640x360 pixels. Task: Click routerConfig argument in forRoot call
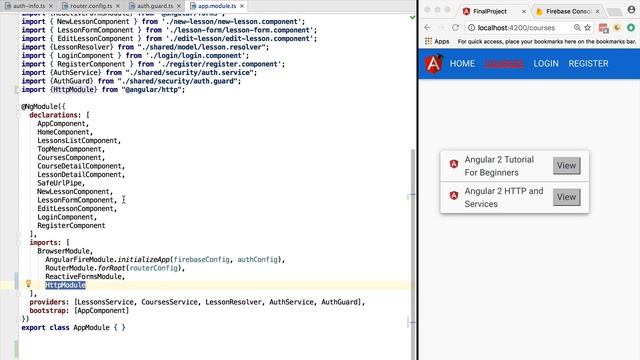153,268
